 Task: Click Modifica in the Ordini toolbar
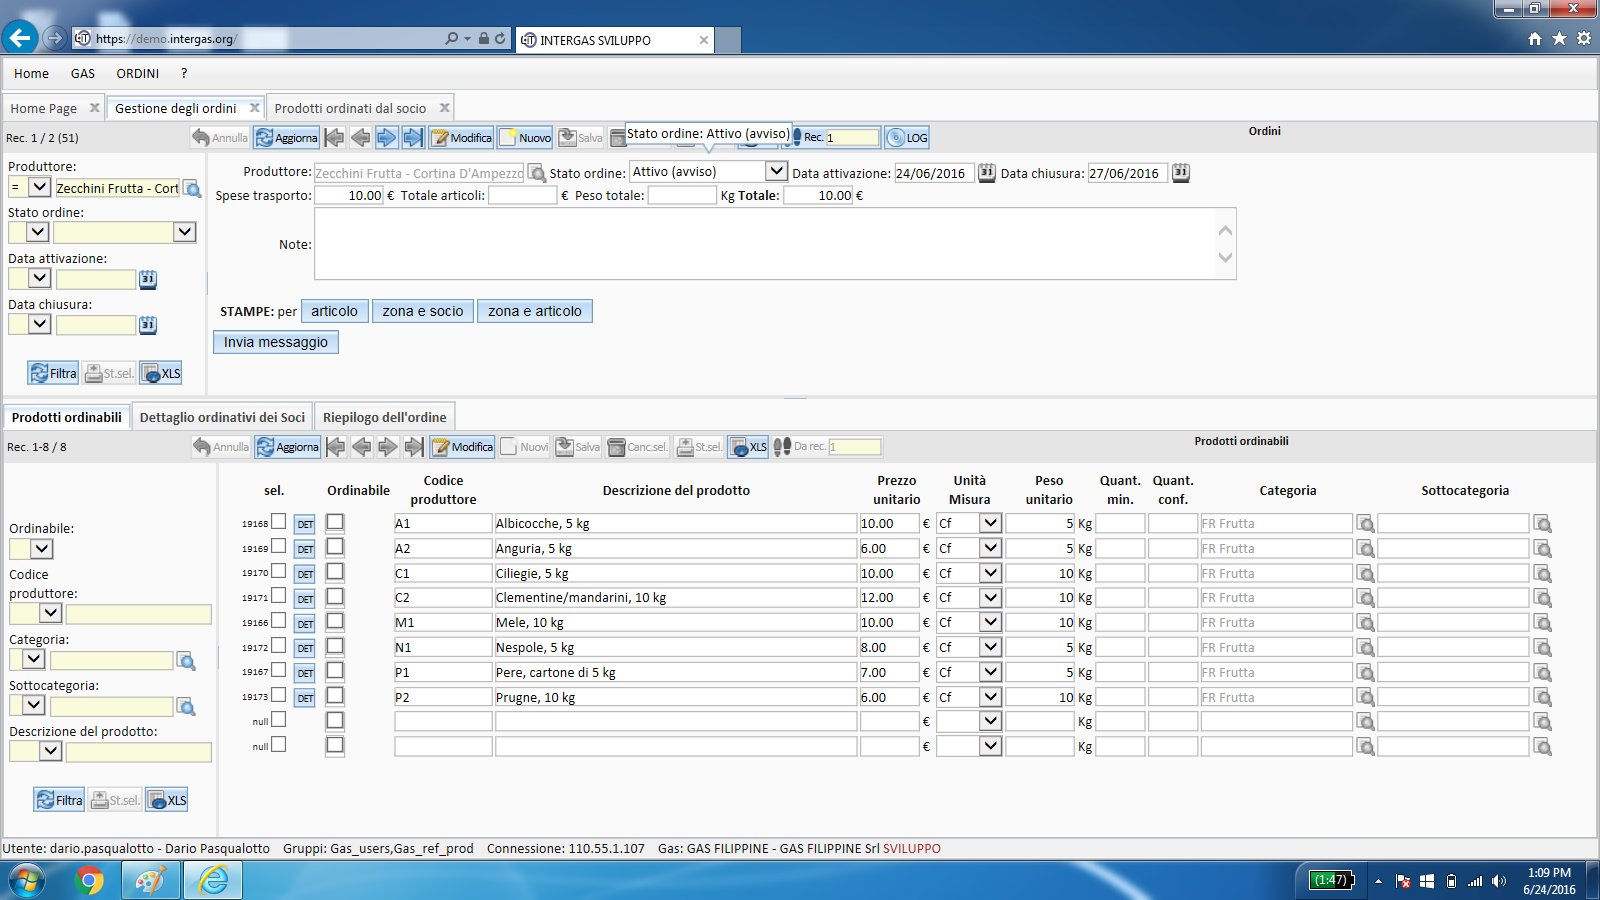461,138
